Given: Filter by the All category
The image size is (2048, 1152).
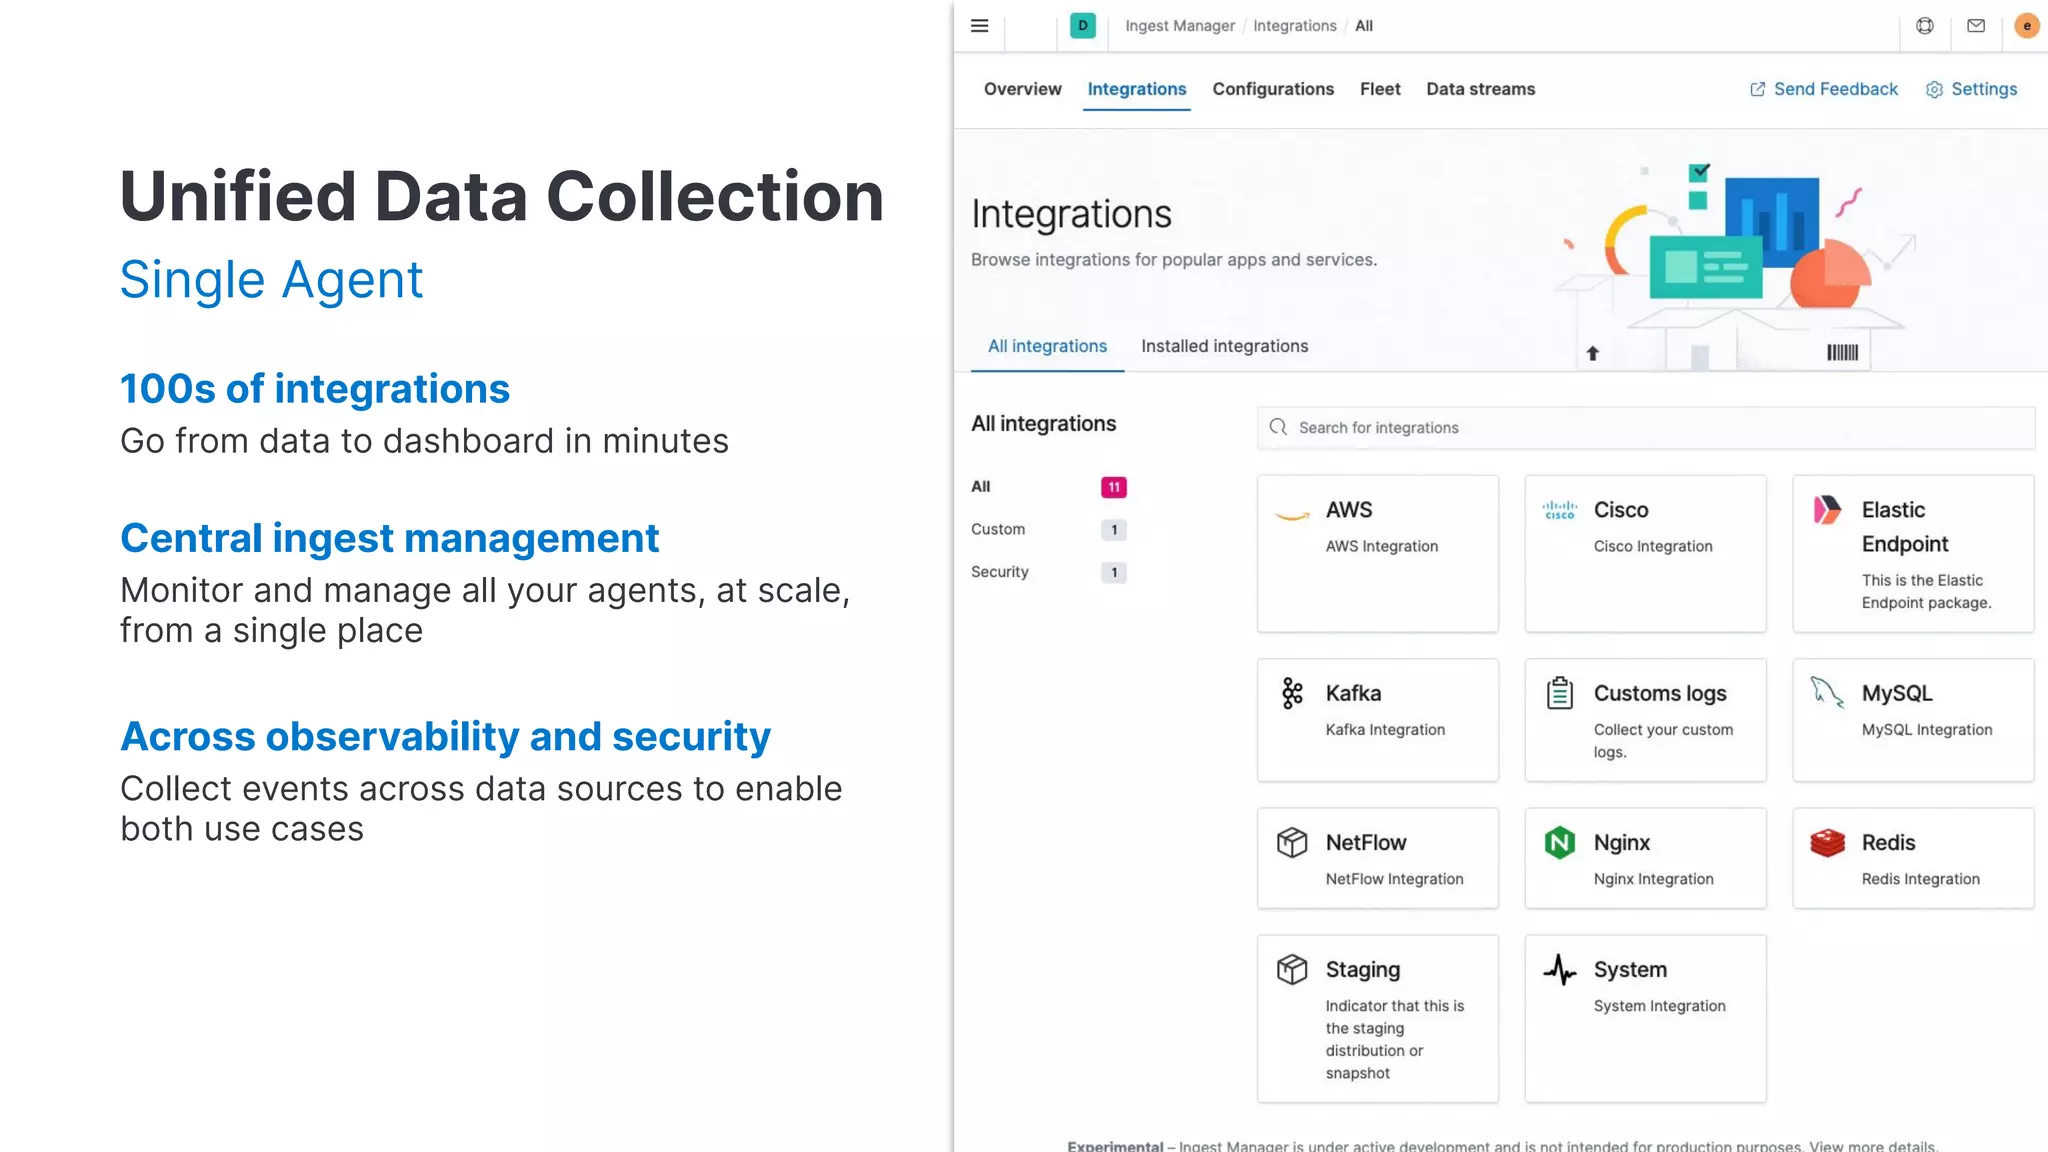Looking at the screenshot, I should click(980, 486).
